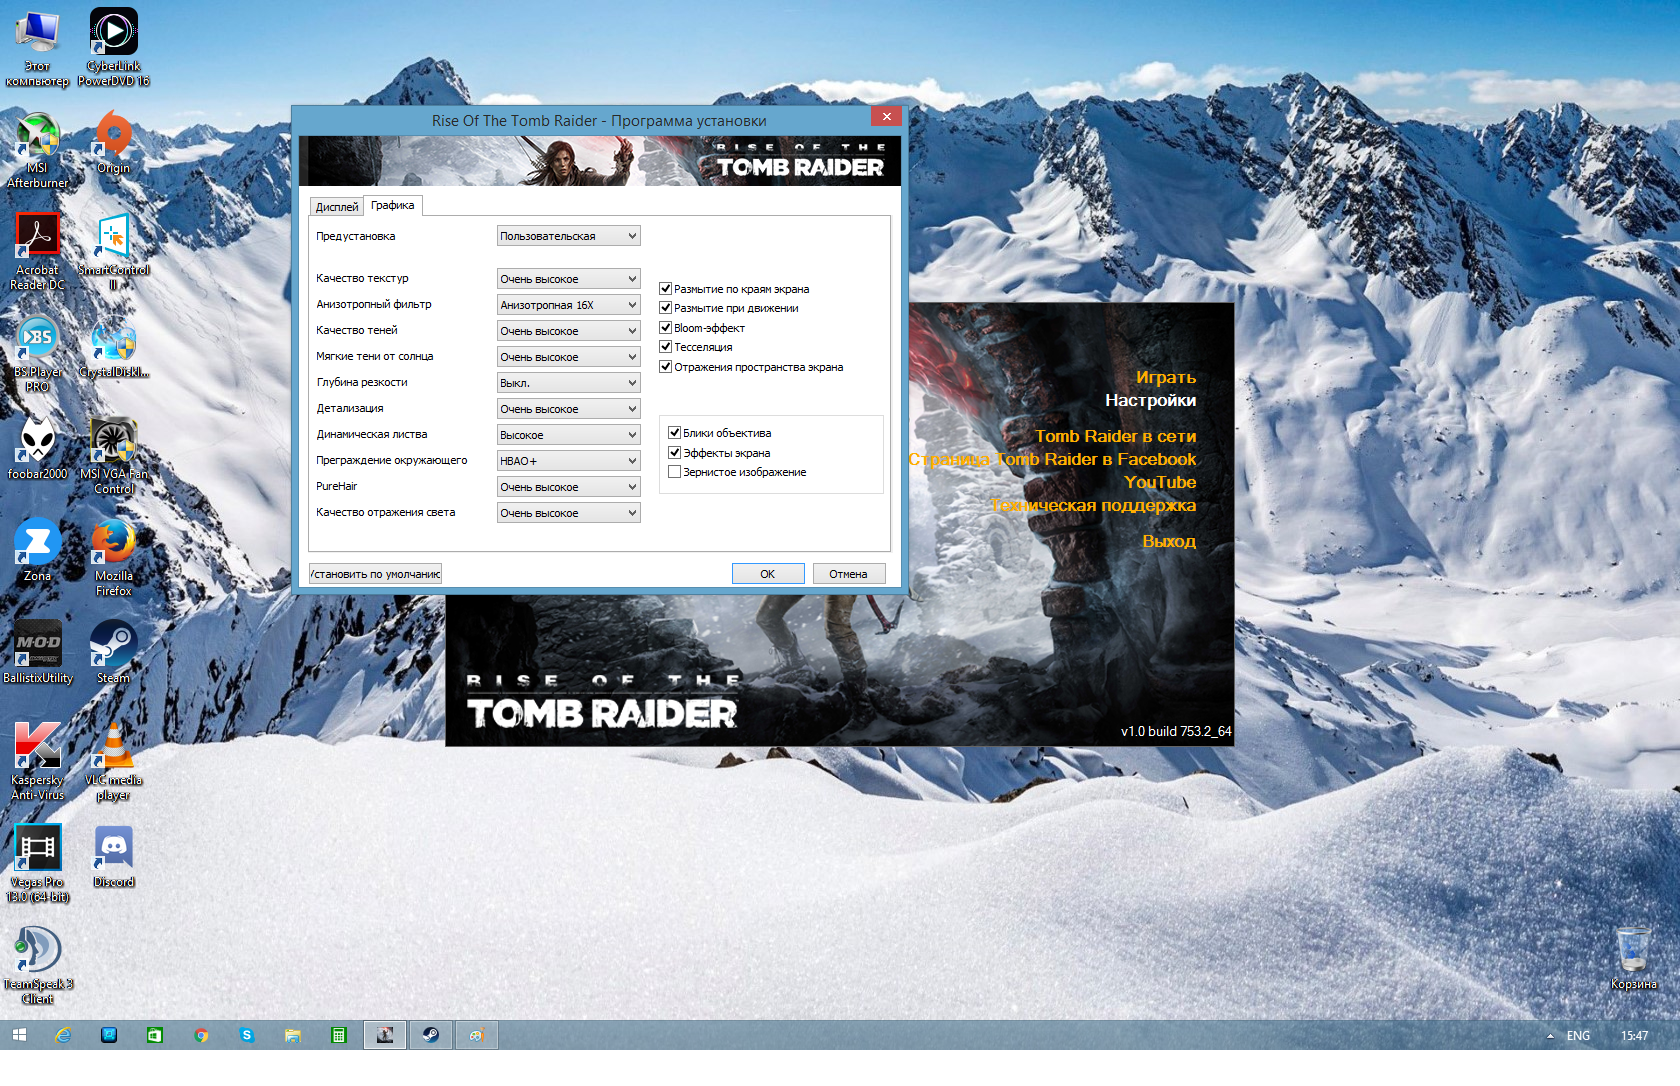1680x1086 pixels.
Task: Expand the Качество теней dropdown
Action: point(568,331)
